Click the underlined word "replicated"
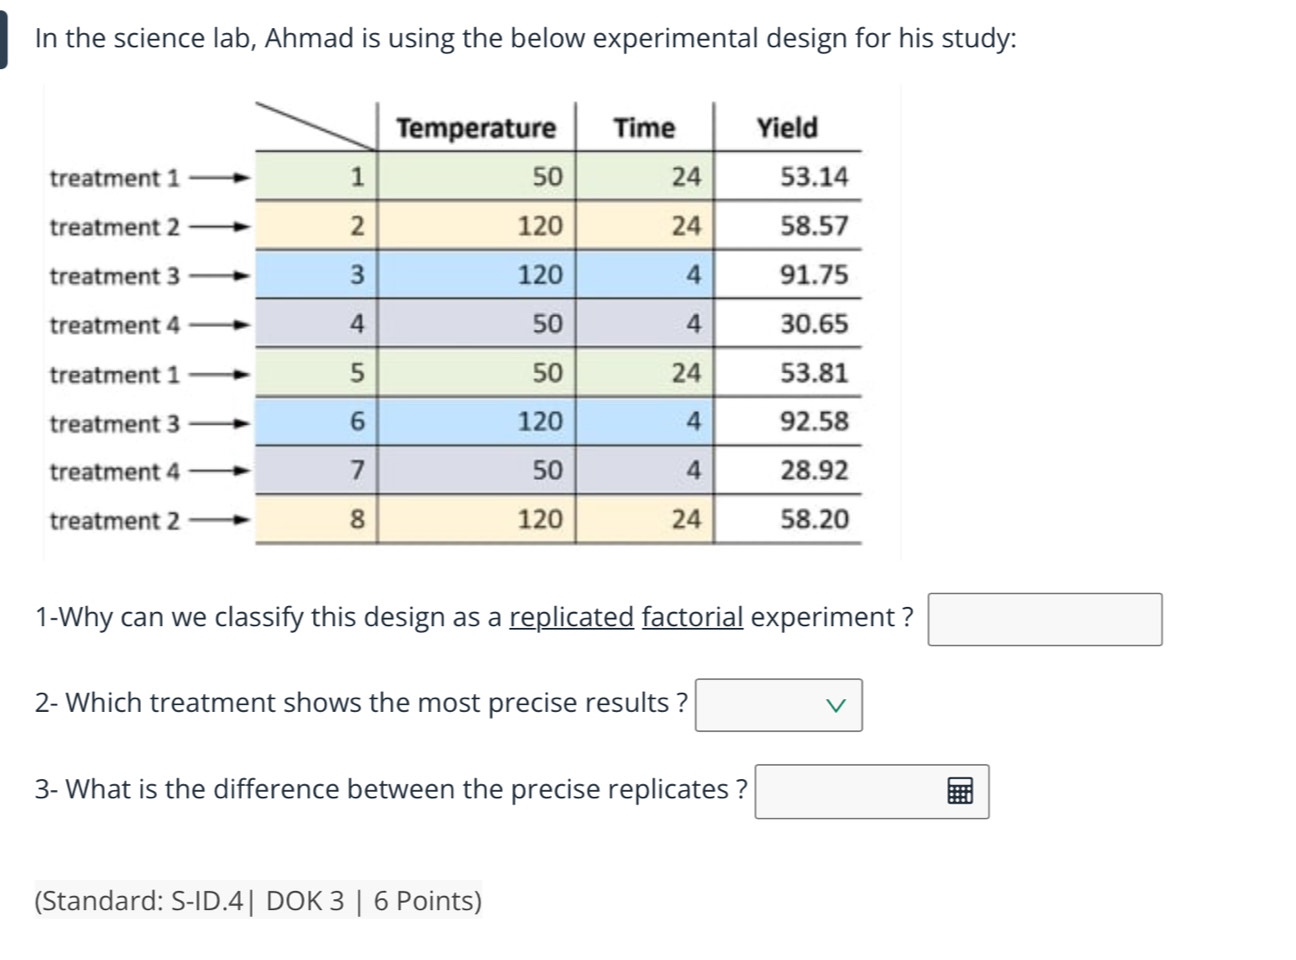Image resolution: width=1296 pixels, height=960 pixels. 571,617
